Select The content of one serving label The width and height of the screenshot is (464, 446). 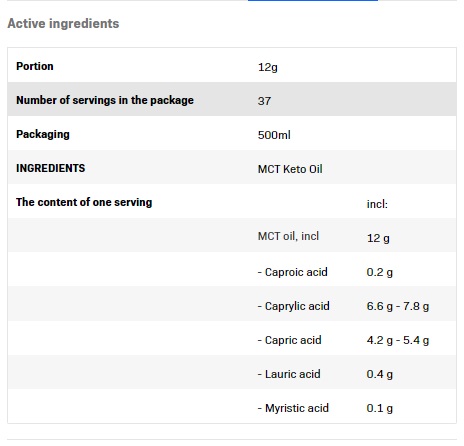84,202
